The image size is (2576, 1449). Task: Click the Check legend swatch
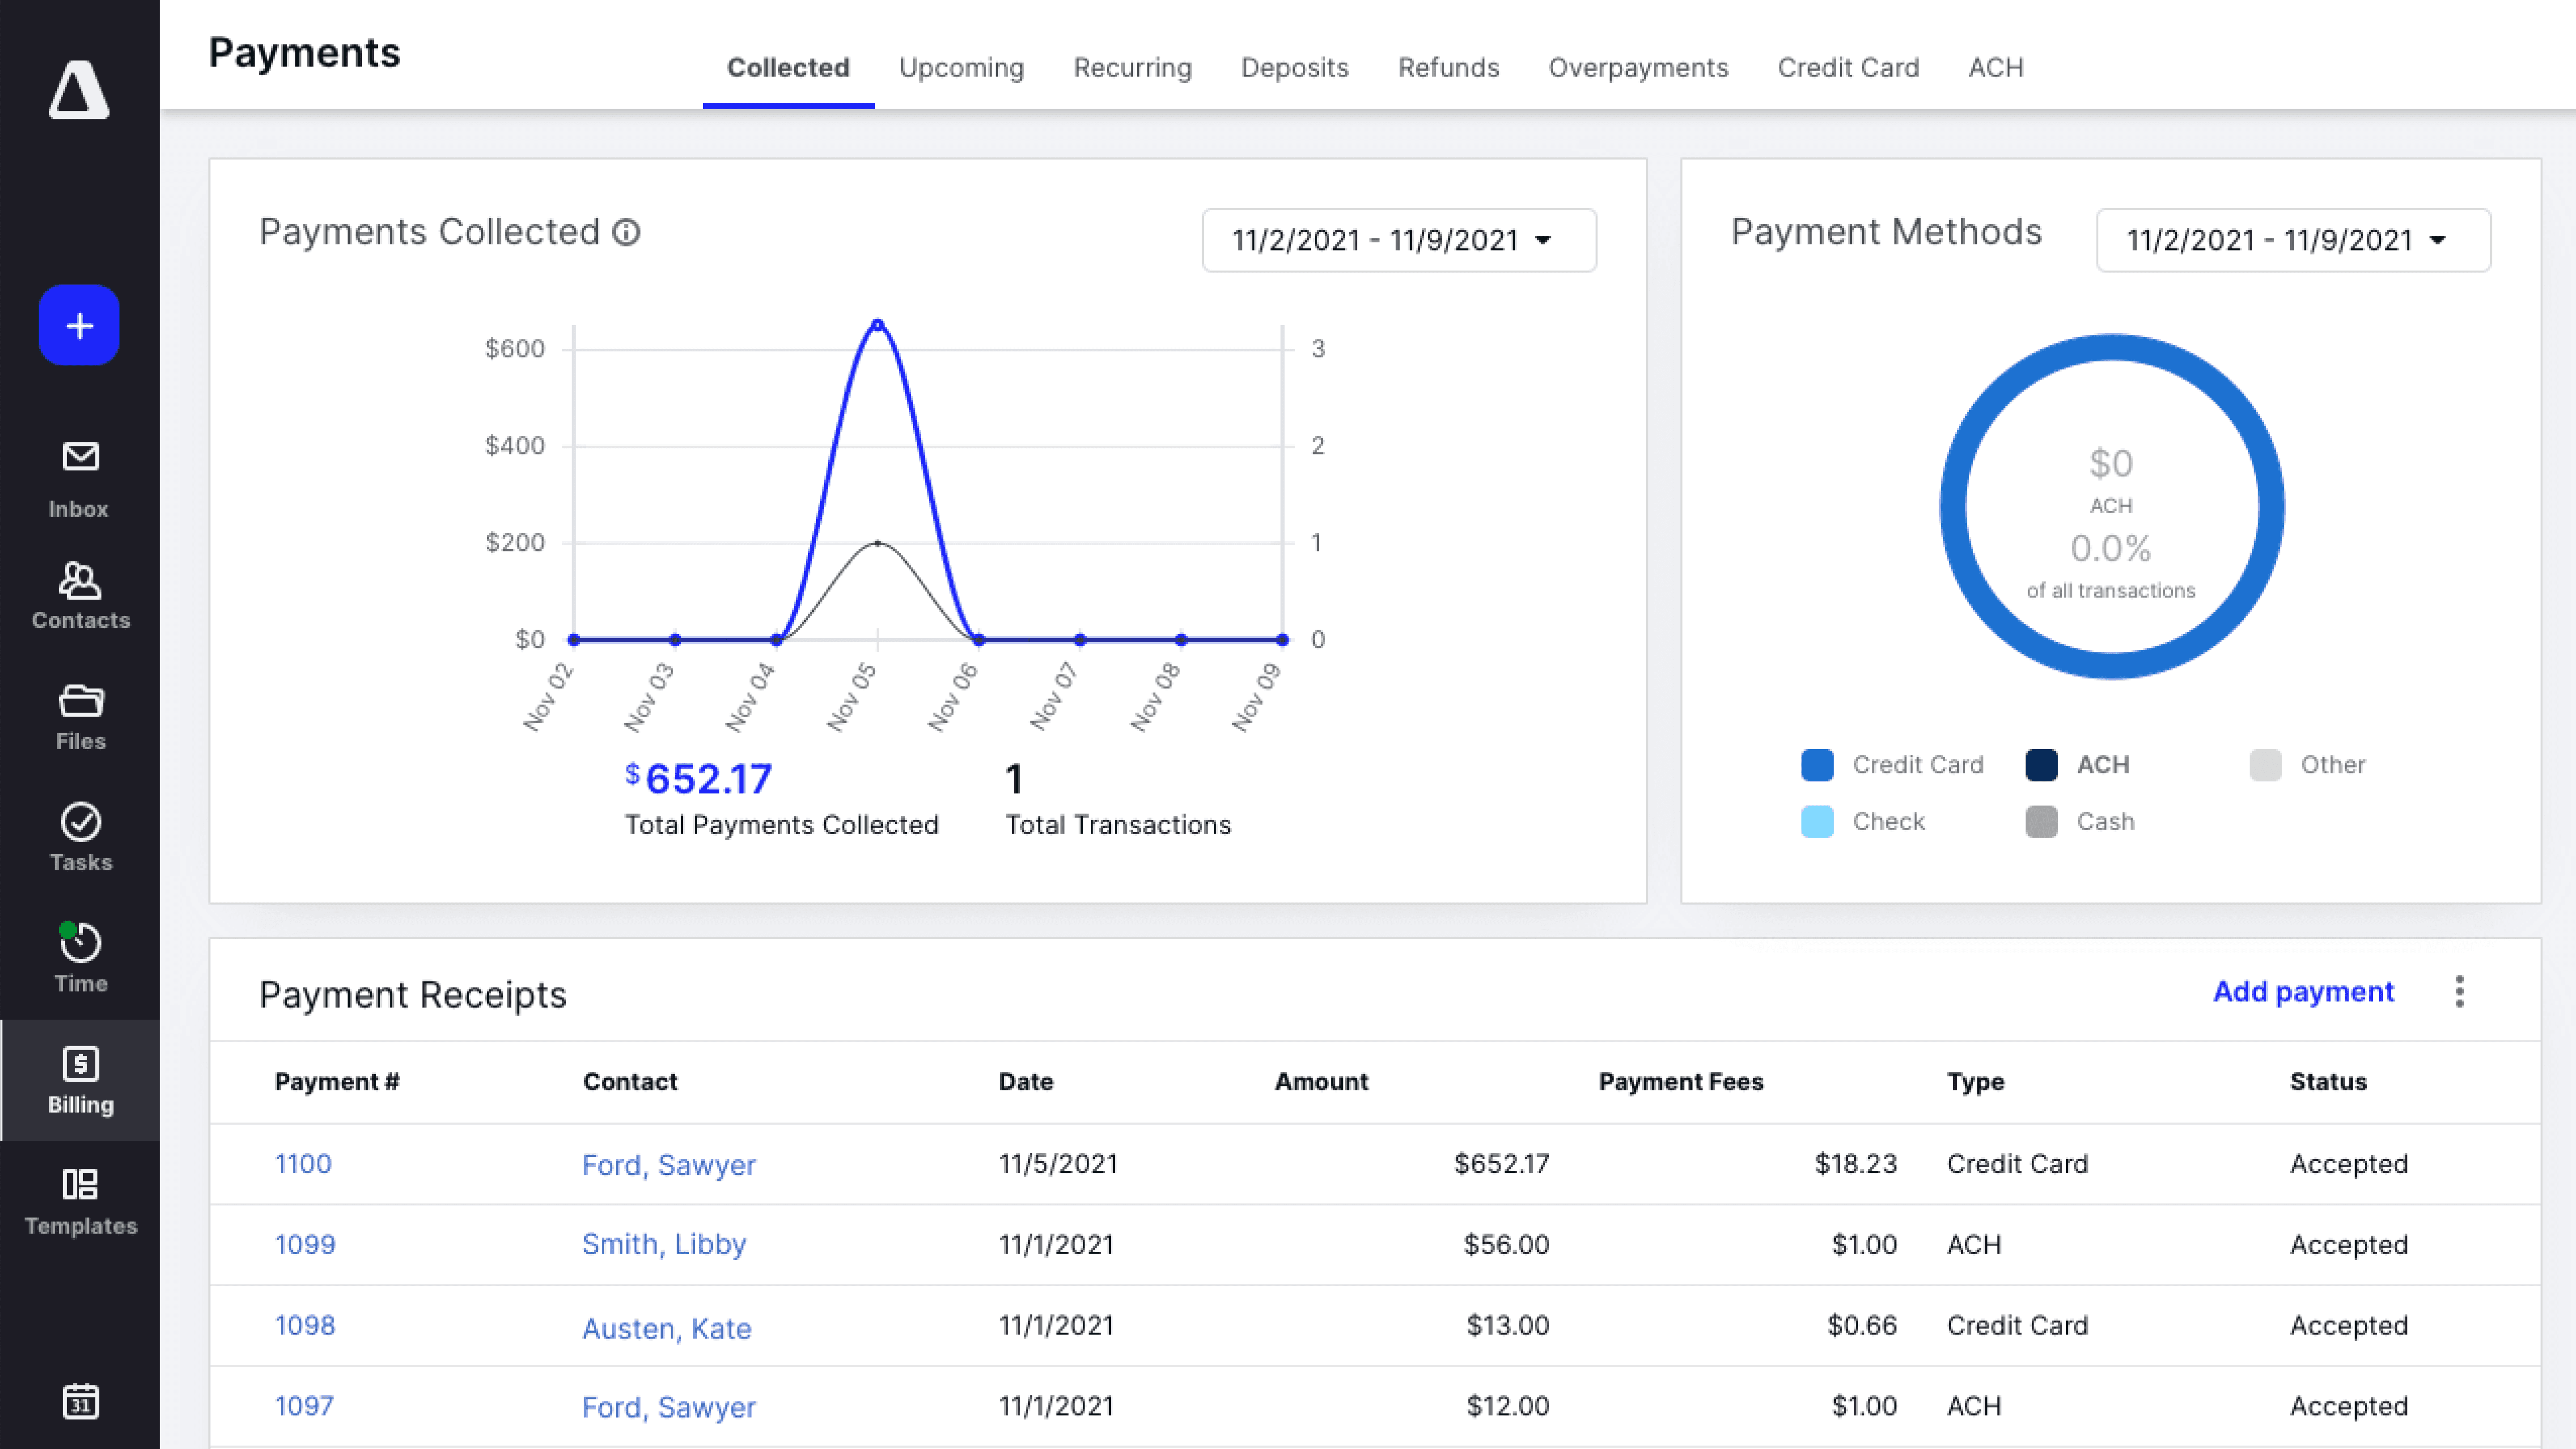(1817, 822)
